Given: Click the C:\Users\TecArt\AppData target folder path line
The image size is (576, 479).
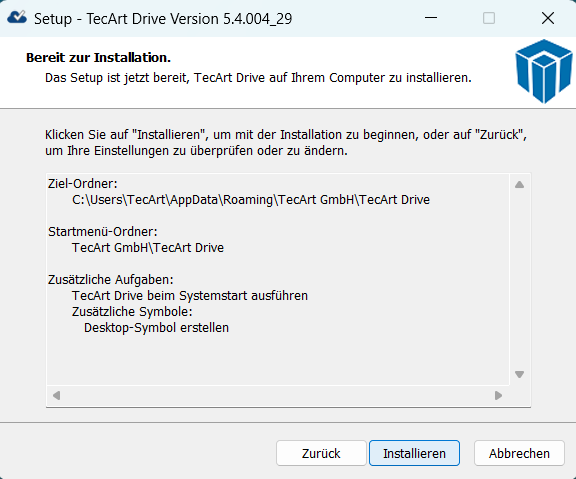Looking at the screenshot, I should tap(251, 200).
